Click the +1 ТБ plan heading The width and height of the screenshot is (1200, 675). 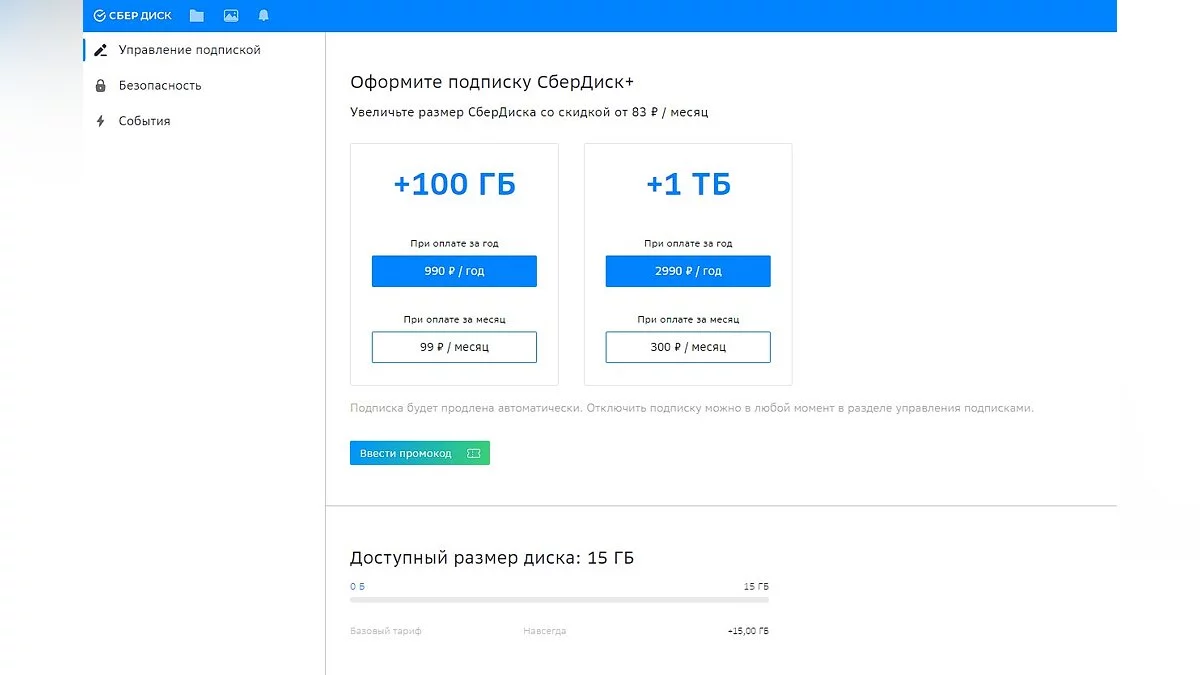688,185
